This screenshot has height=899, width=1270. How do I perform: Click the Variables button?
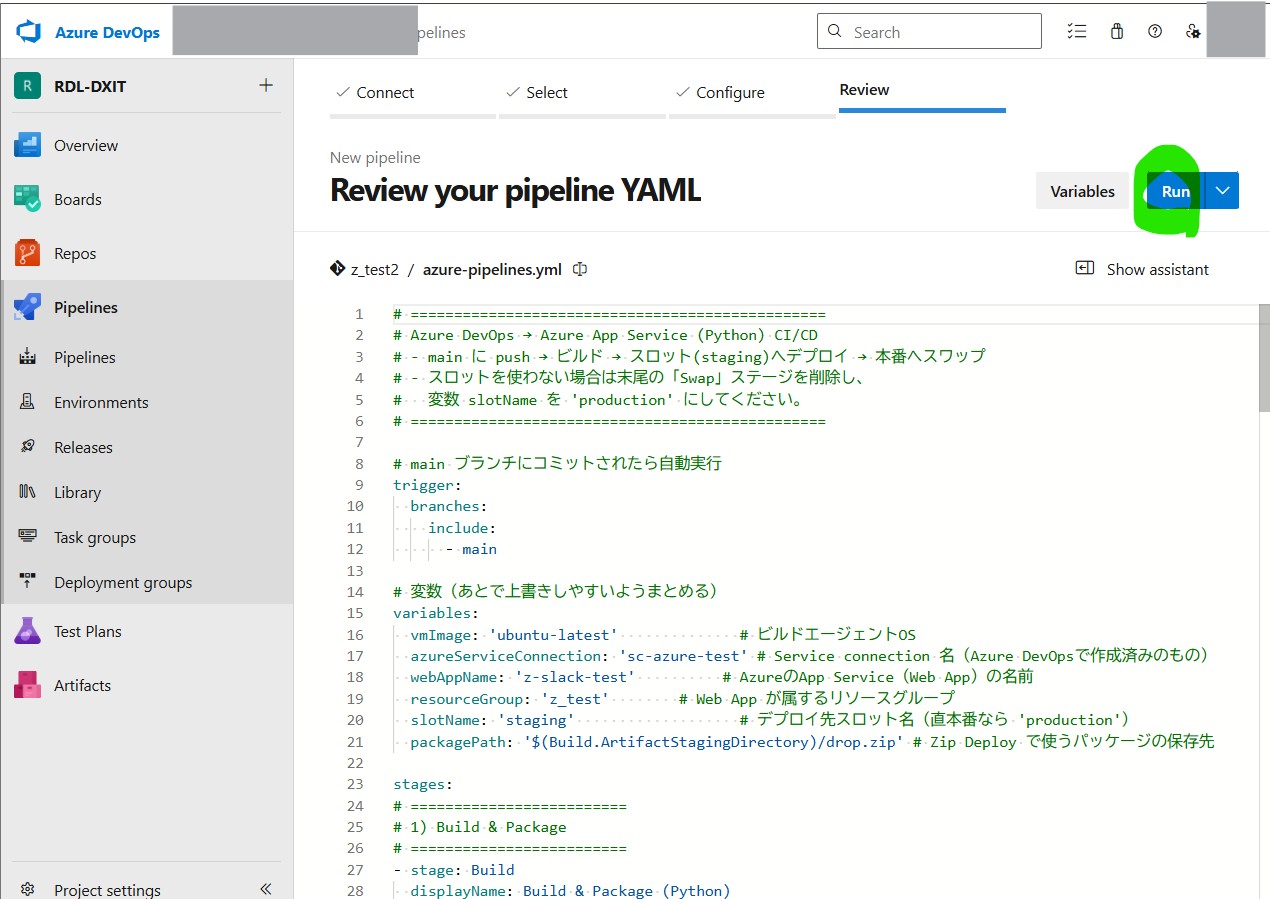tap(1082, 191)
